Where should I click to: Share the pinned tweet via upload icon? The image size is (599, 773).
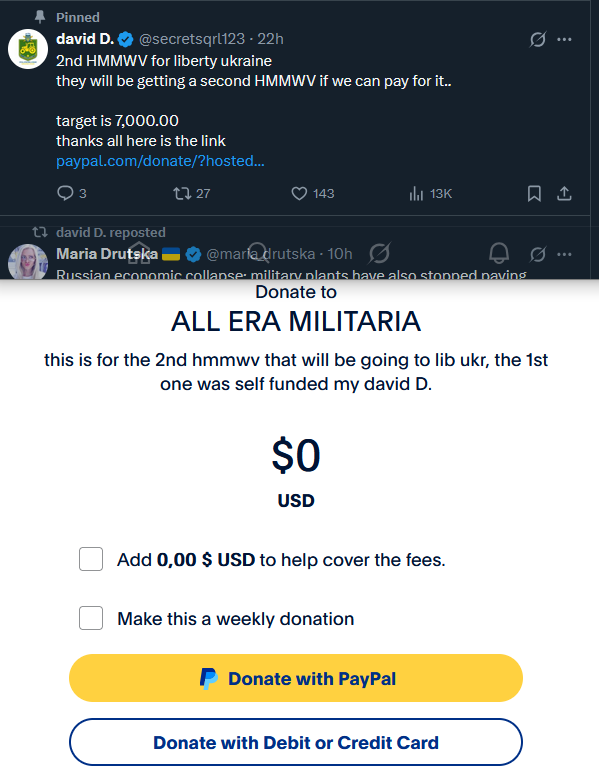pos(564,193)
